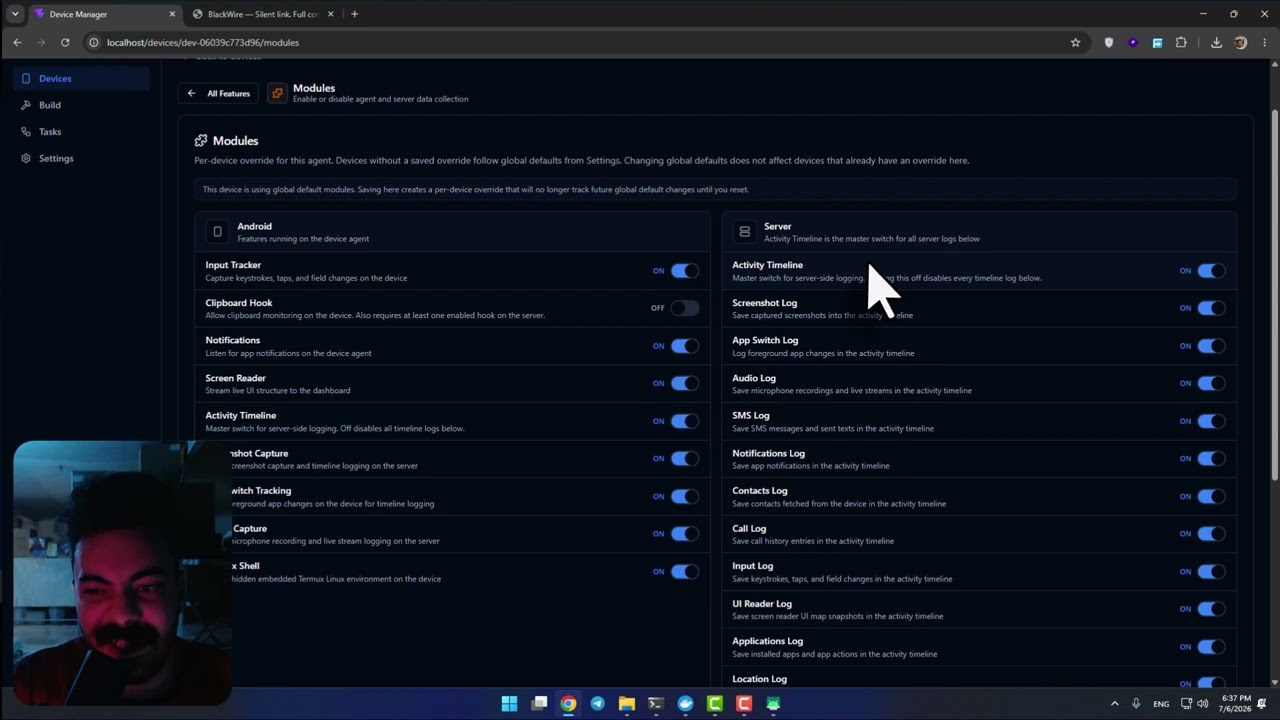Toggle the Android Notifications module
The width and height of the screenshot is (1280, 720).
tap(684, 346)
